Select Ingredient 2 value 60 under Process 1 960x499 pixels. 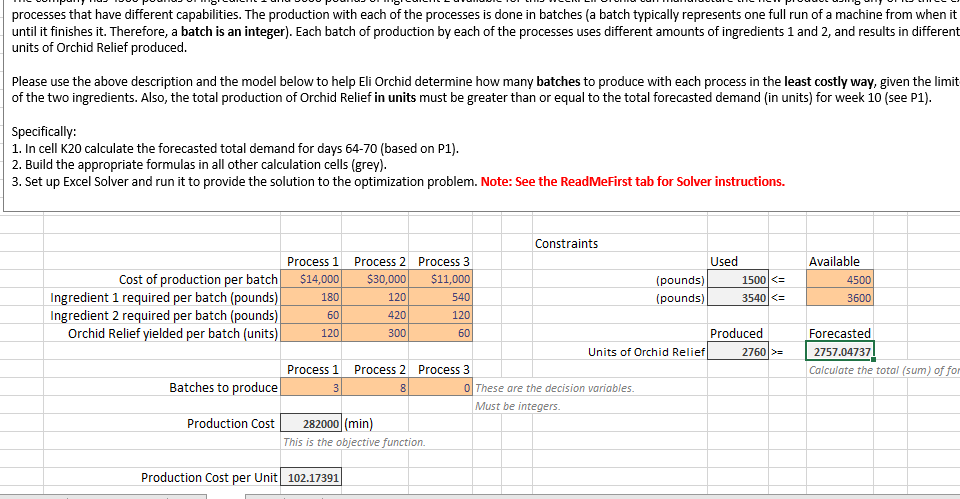pos(311,315)
